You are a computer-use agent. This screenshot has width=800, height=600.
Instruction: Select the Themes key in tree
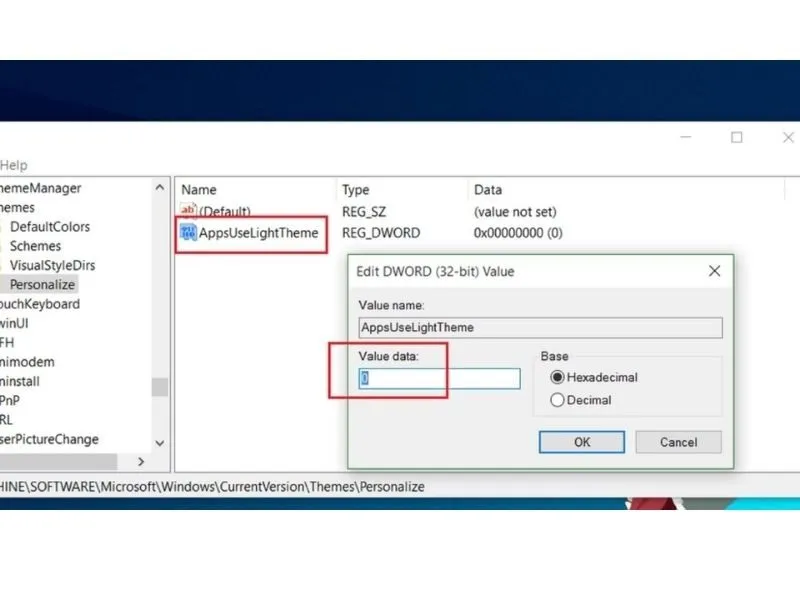[17, 208]
